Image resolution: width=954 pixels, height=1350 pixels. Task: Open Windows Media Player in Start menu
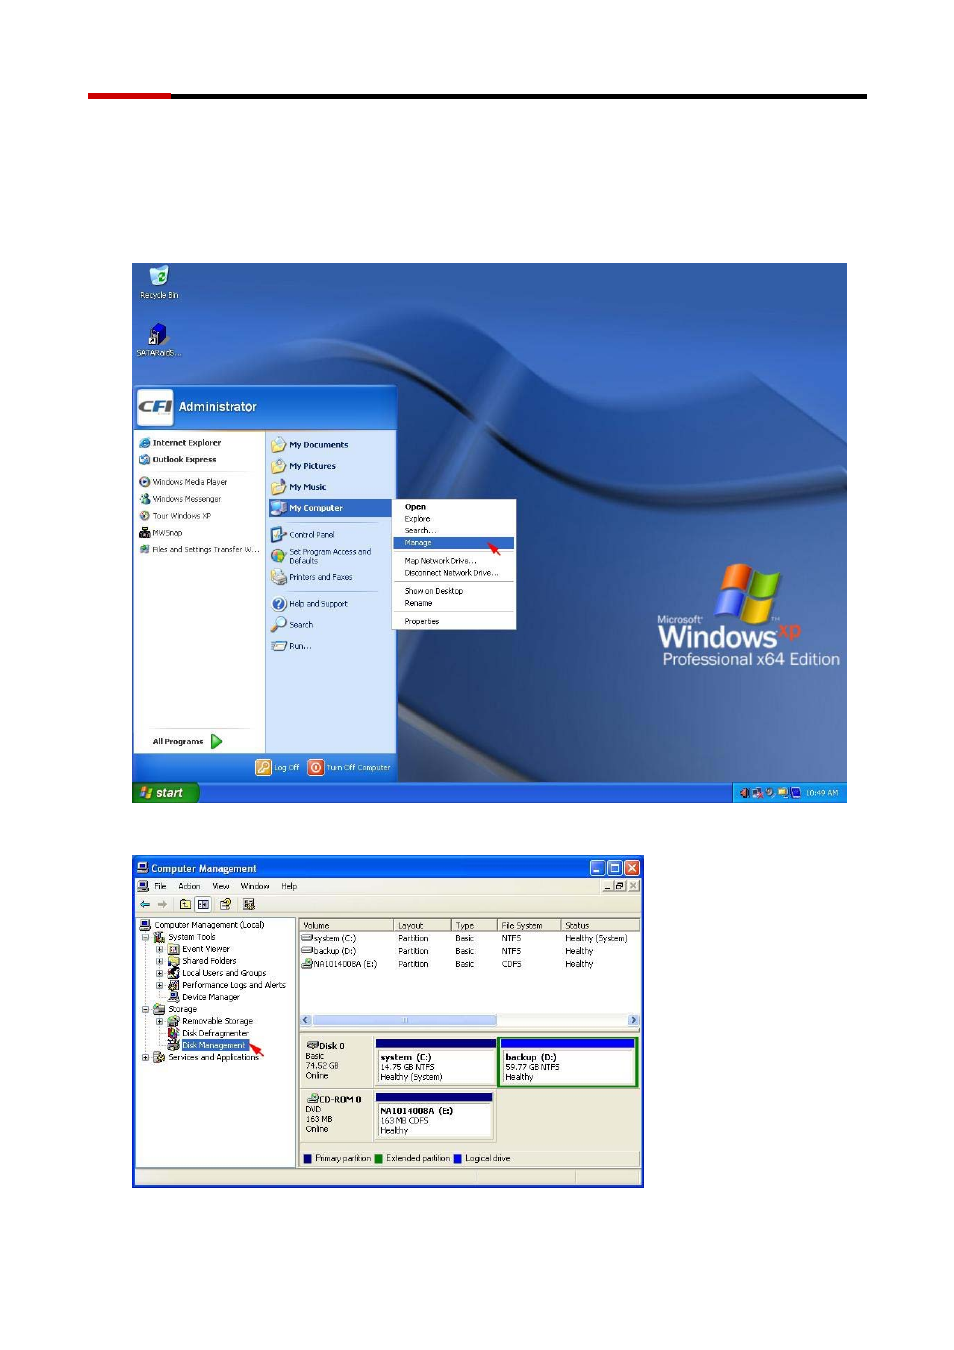(183, 482)
